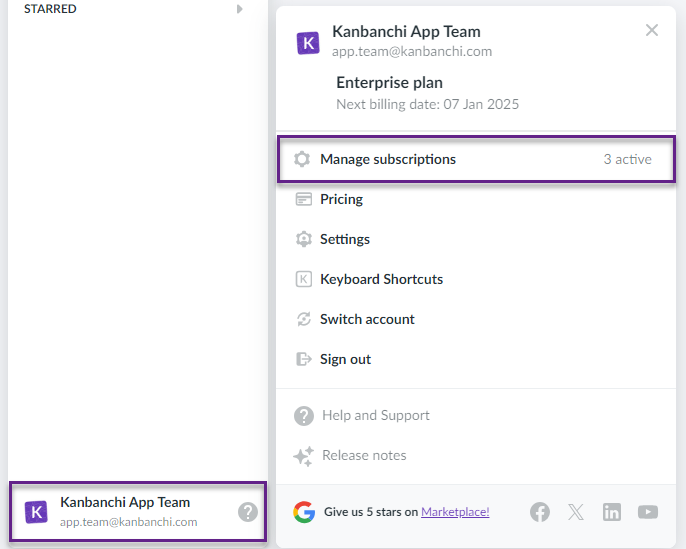Open the X (Twitter) icon
The image size is (686, 549).
[576, 512]
